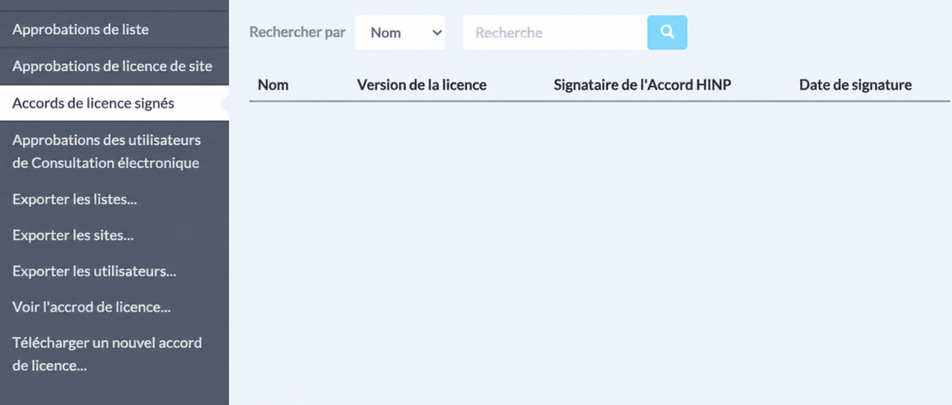The image size is (952, 405).
Task: Click the "Date de signature" column header
Action: [x=855, y=85]
